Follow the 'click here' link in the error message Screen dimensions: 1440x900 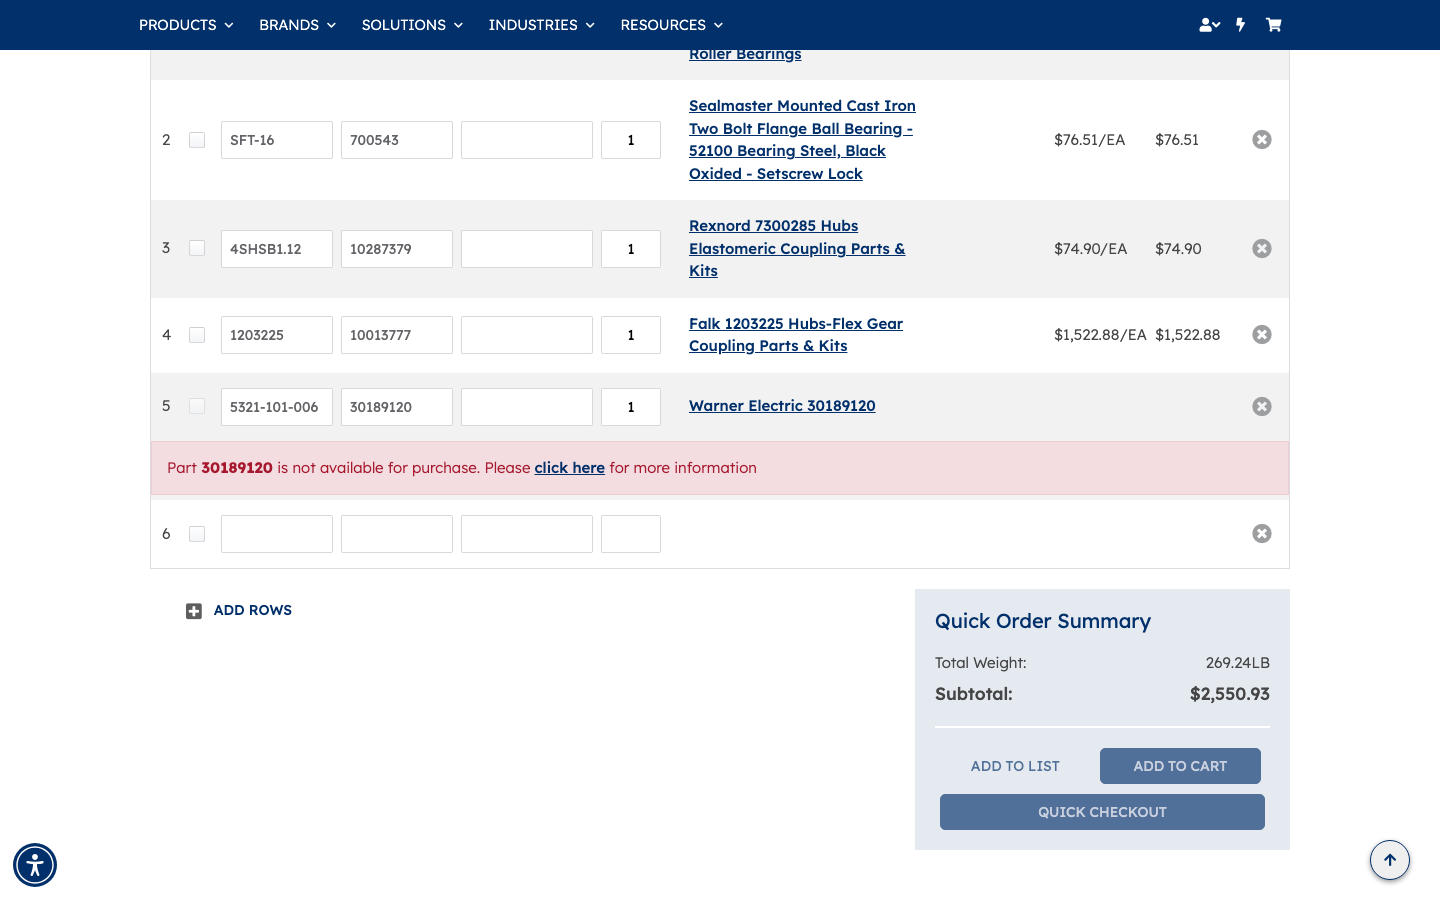569,468
